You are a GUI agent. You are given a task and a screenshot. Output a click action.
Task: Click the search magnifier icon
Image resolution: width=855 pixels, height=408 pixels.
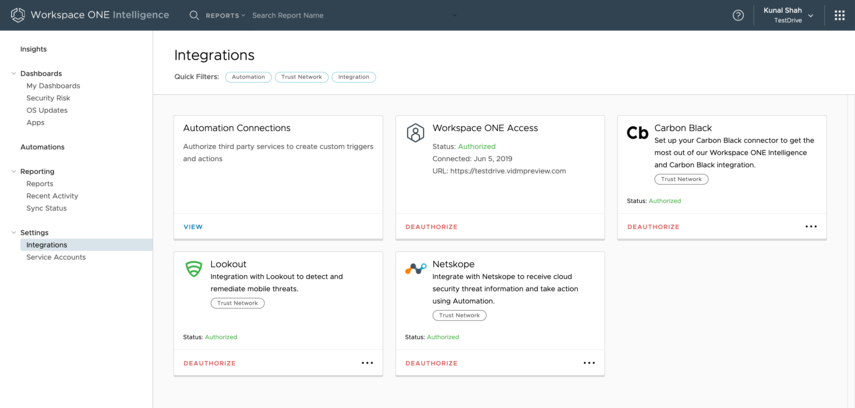[194, 15]
